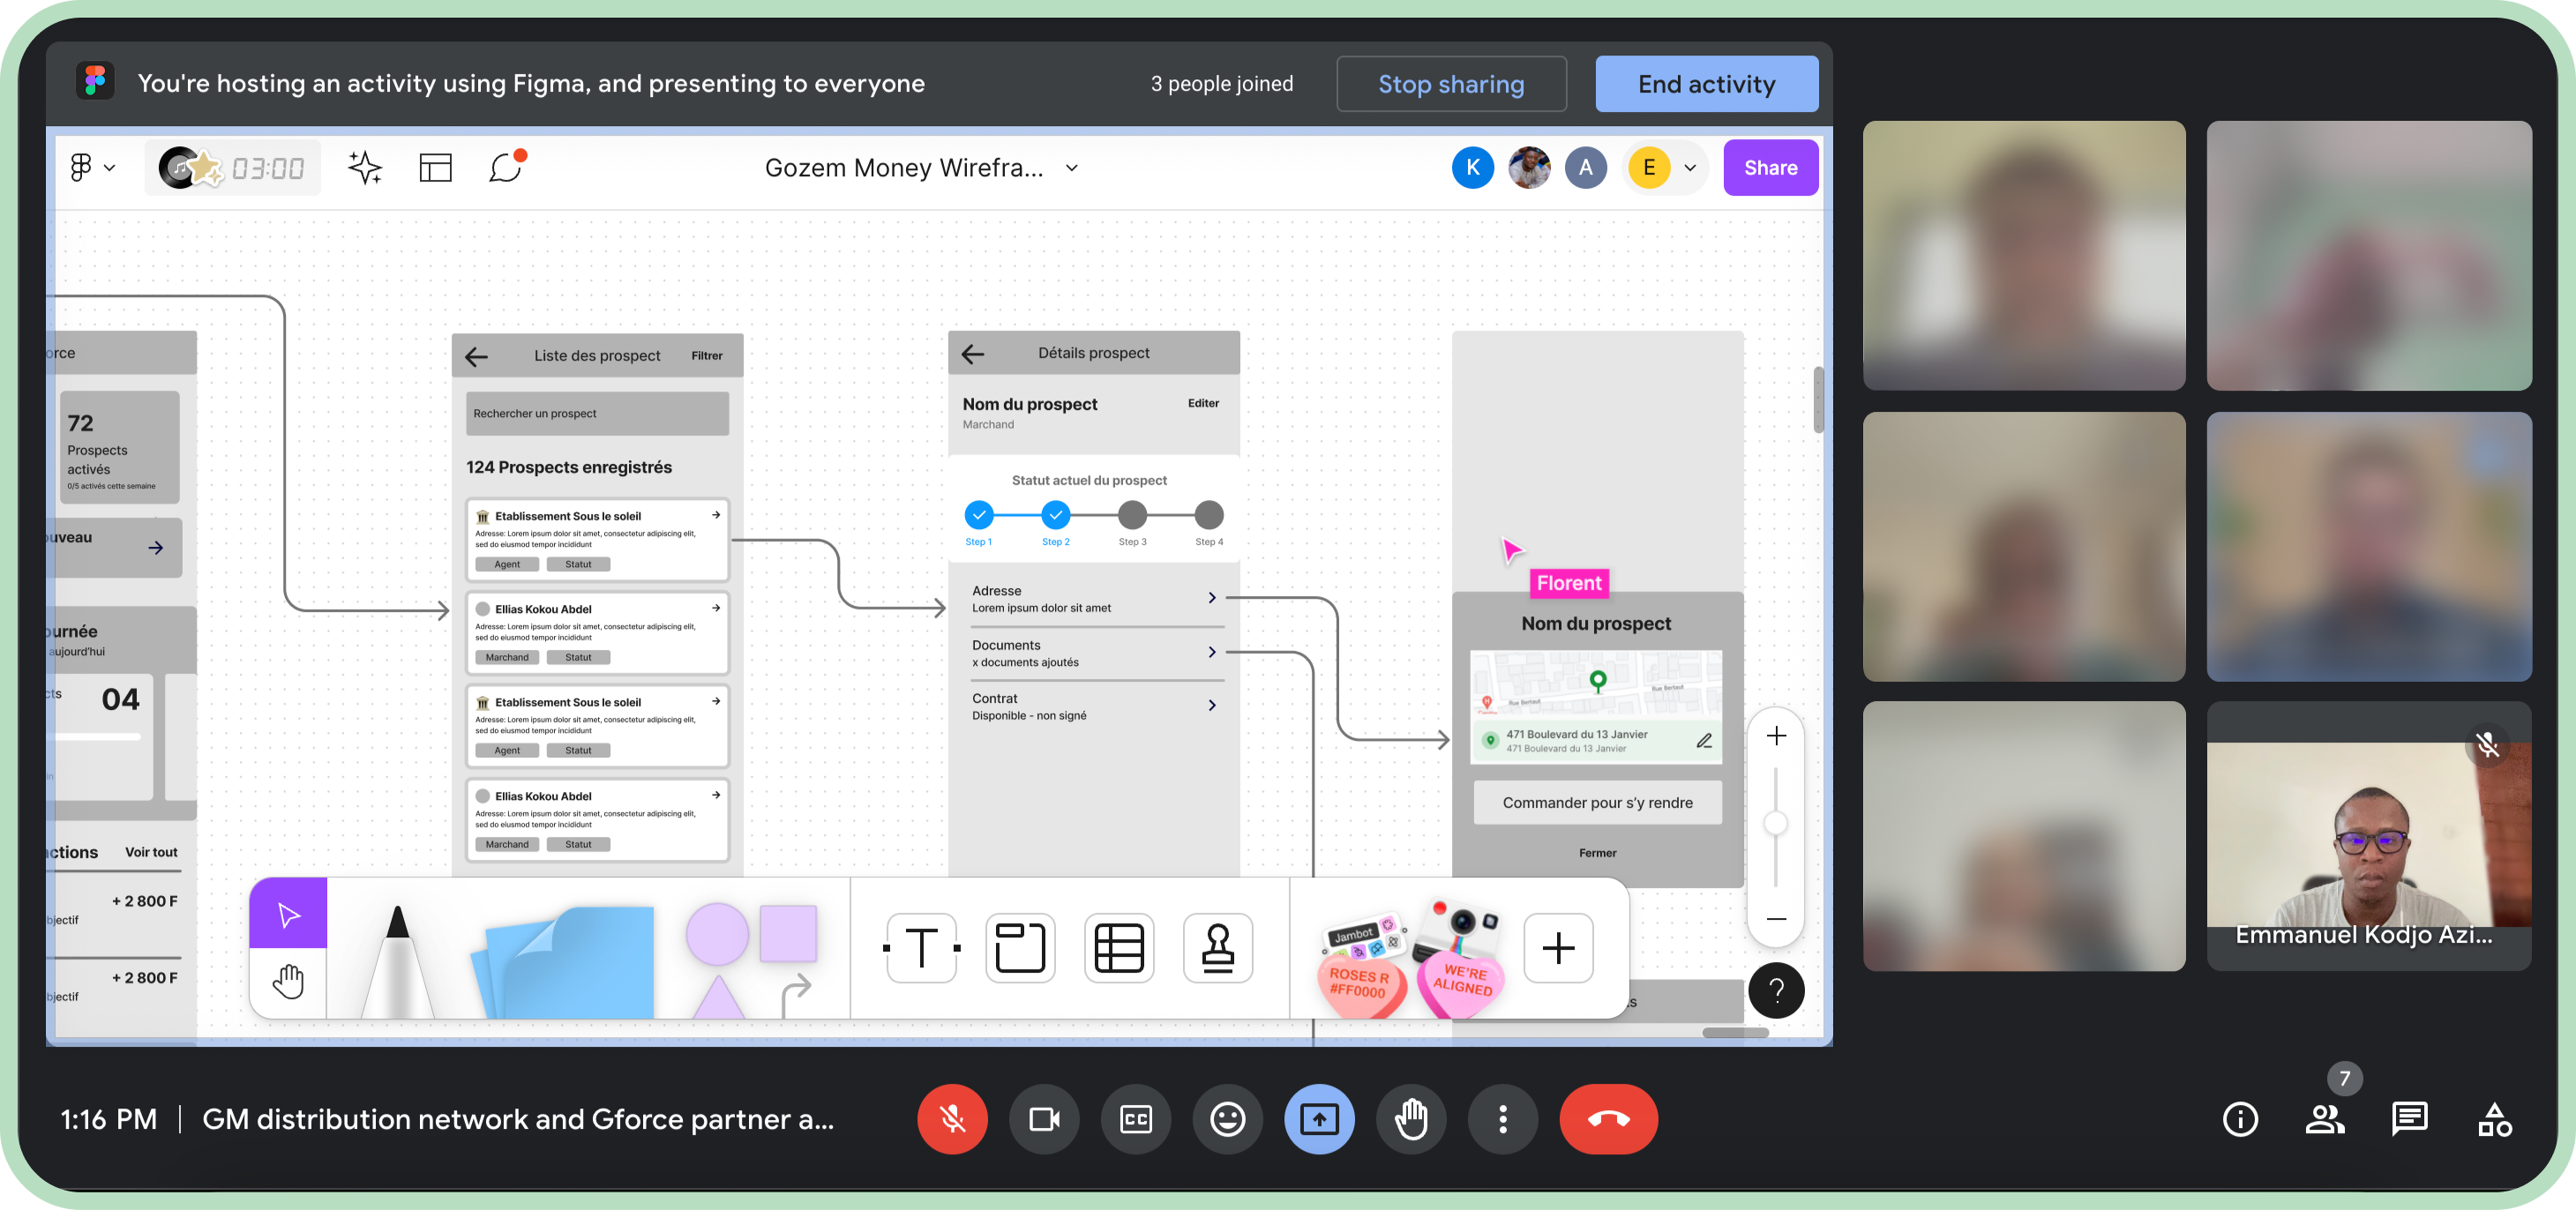
Task: Pick the table tool icon
Action: point(1118,947)
